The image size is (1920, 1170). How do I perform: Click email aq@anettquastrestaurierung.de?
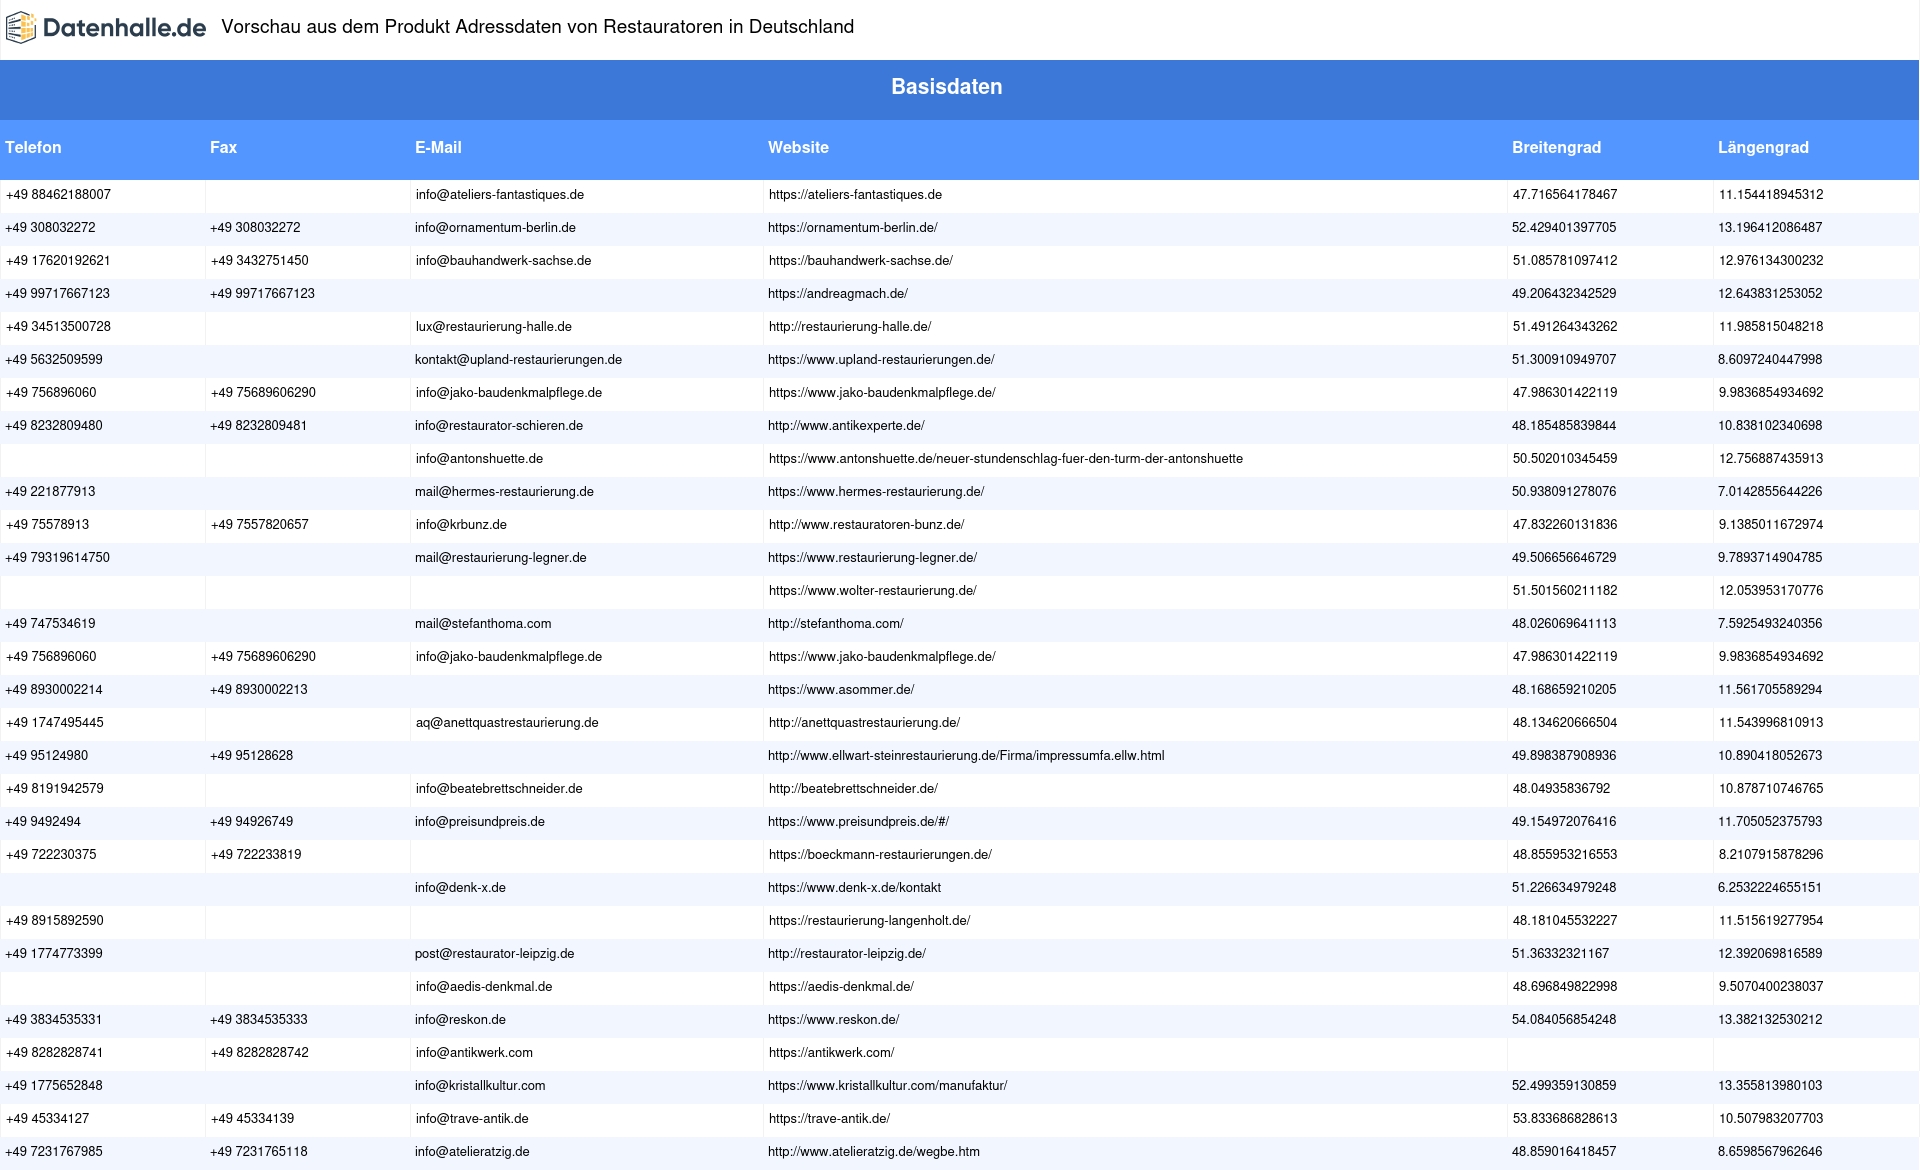[x=507, y=723]
